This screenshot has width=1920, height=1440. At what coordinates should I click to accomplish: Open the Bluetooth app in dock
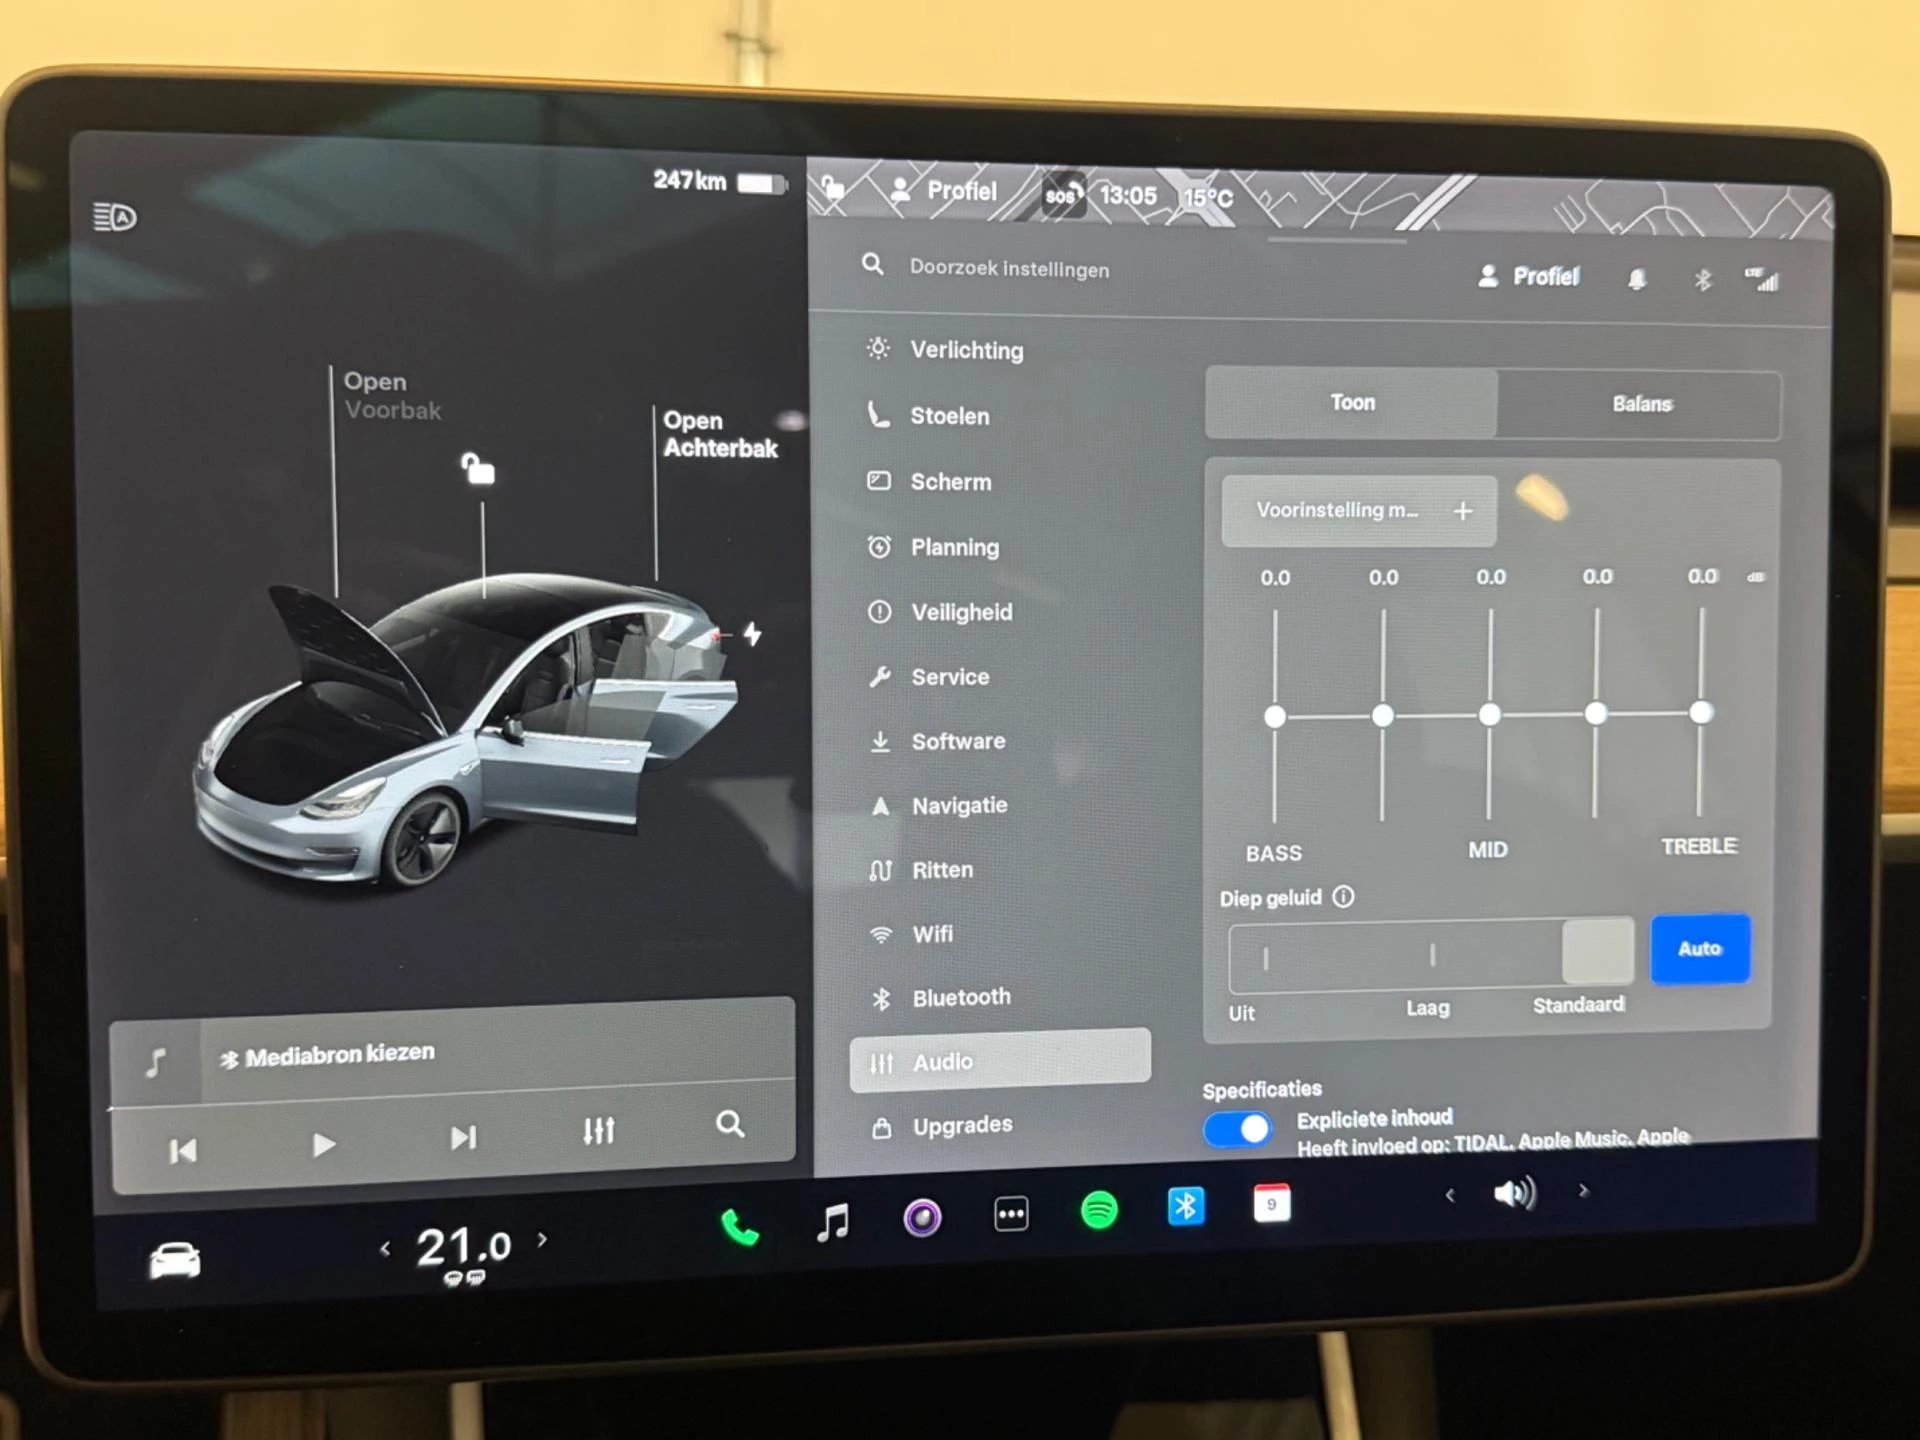click(x=1185, y=1206)
